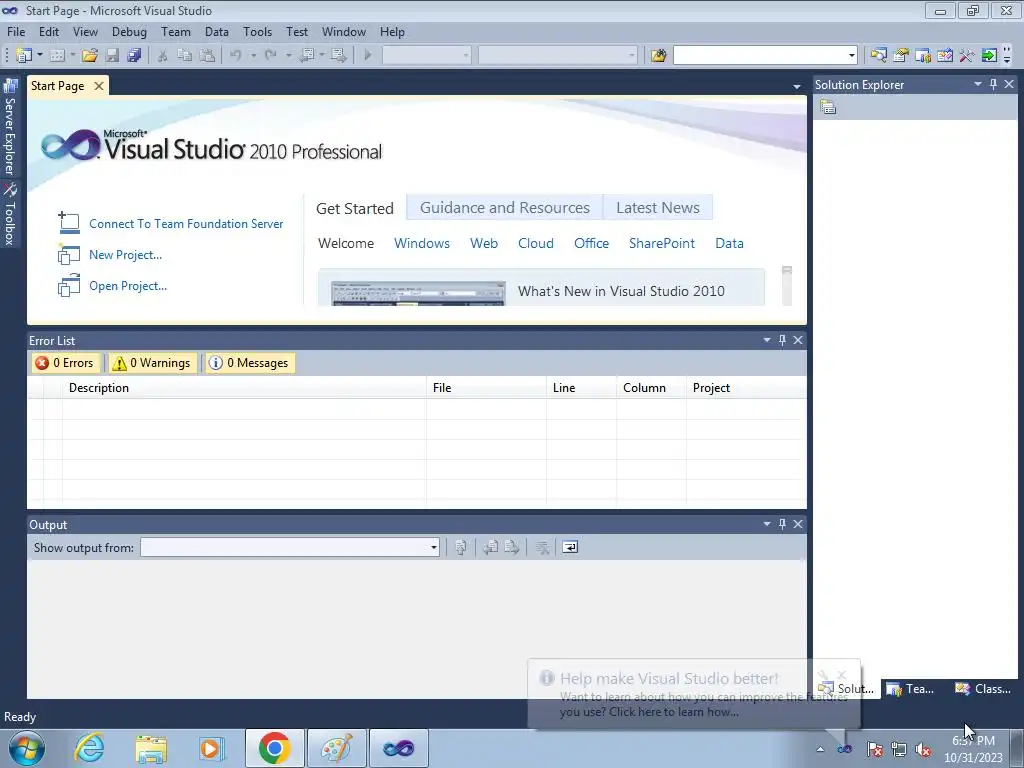1024x768 pixels.
Task: Click the Navigate Forward toolbar icon
Action: coord(338,56)
